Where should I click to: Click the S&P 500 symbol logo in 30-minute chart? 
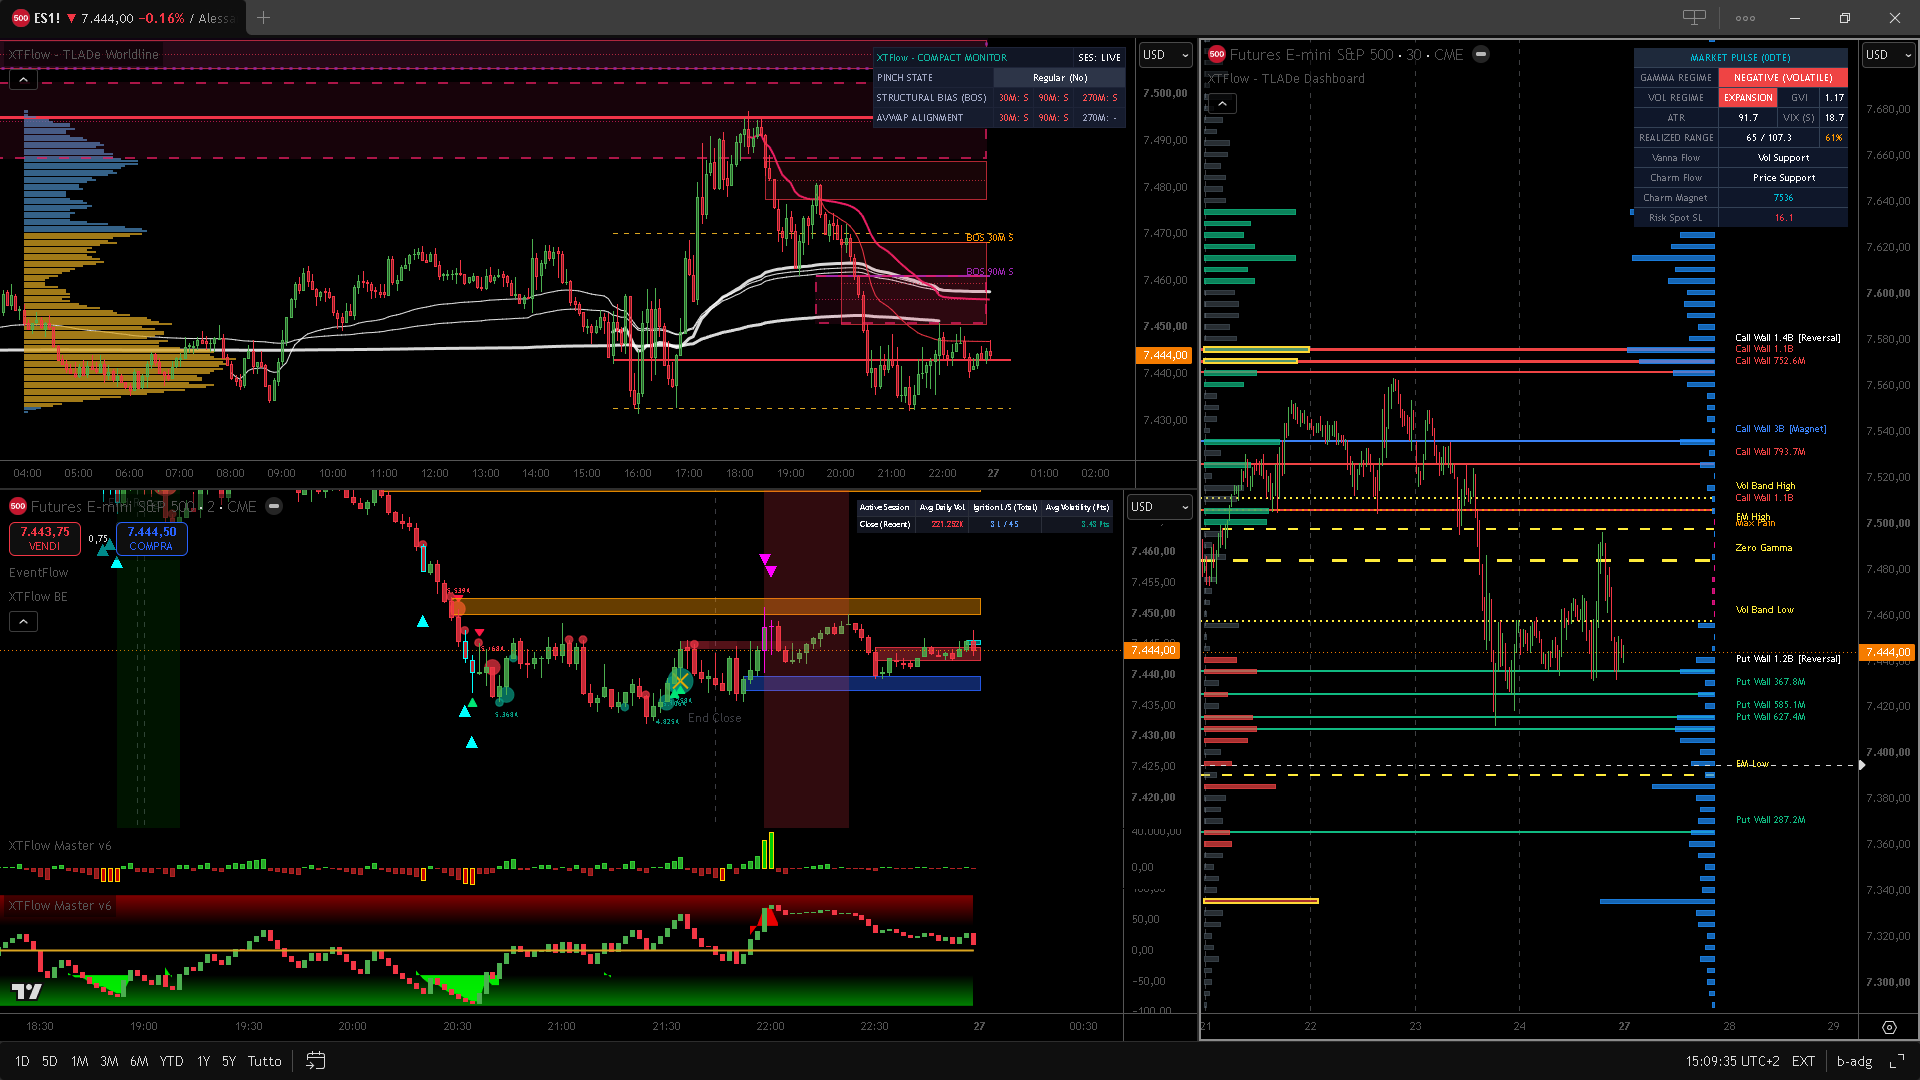pyautogui.click(x=1217, y=55)
